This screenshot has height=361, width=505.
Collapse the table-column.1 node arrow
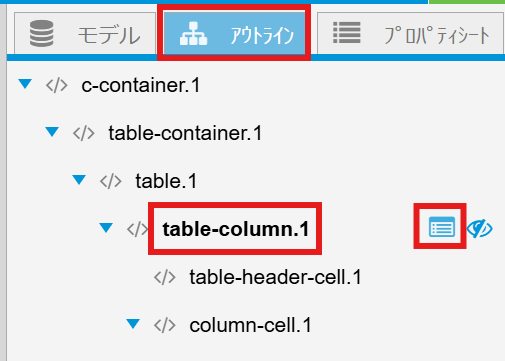pyautogui.click(x=106, y=228)
